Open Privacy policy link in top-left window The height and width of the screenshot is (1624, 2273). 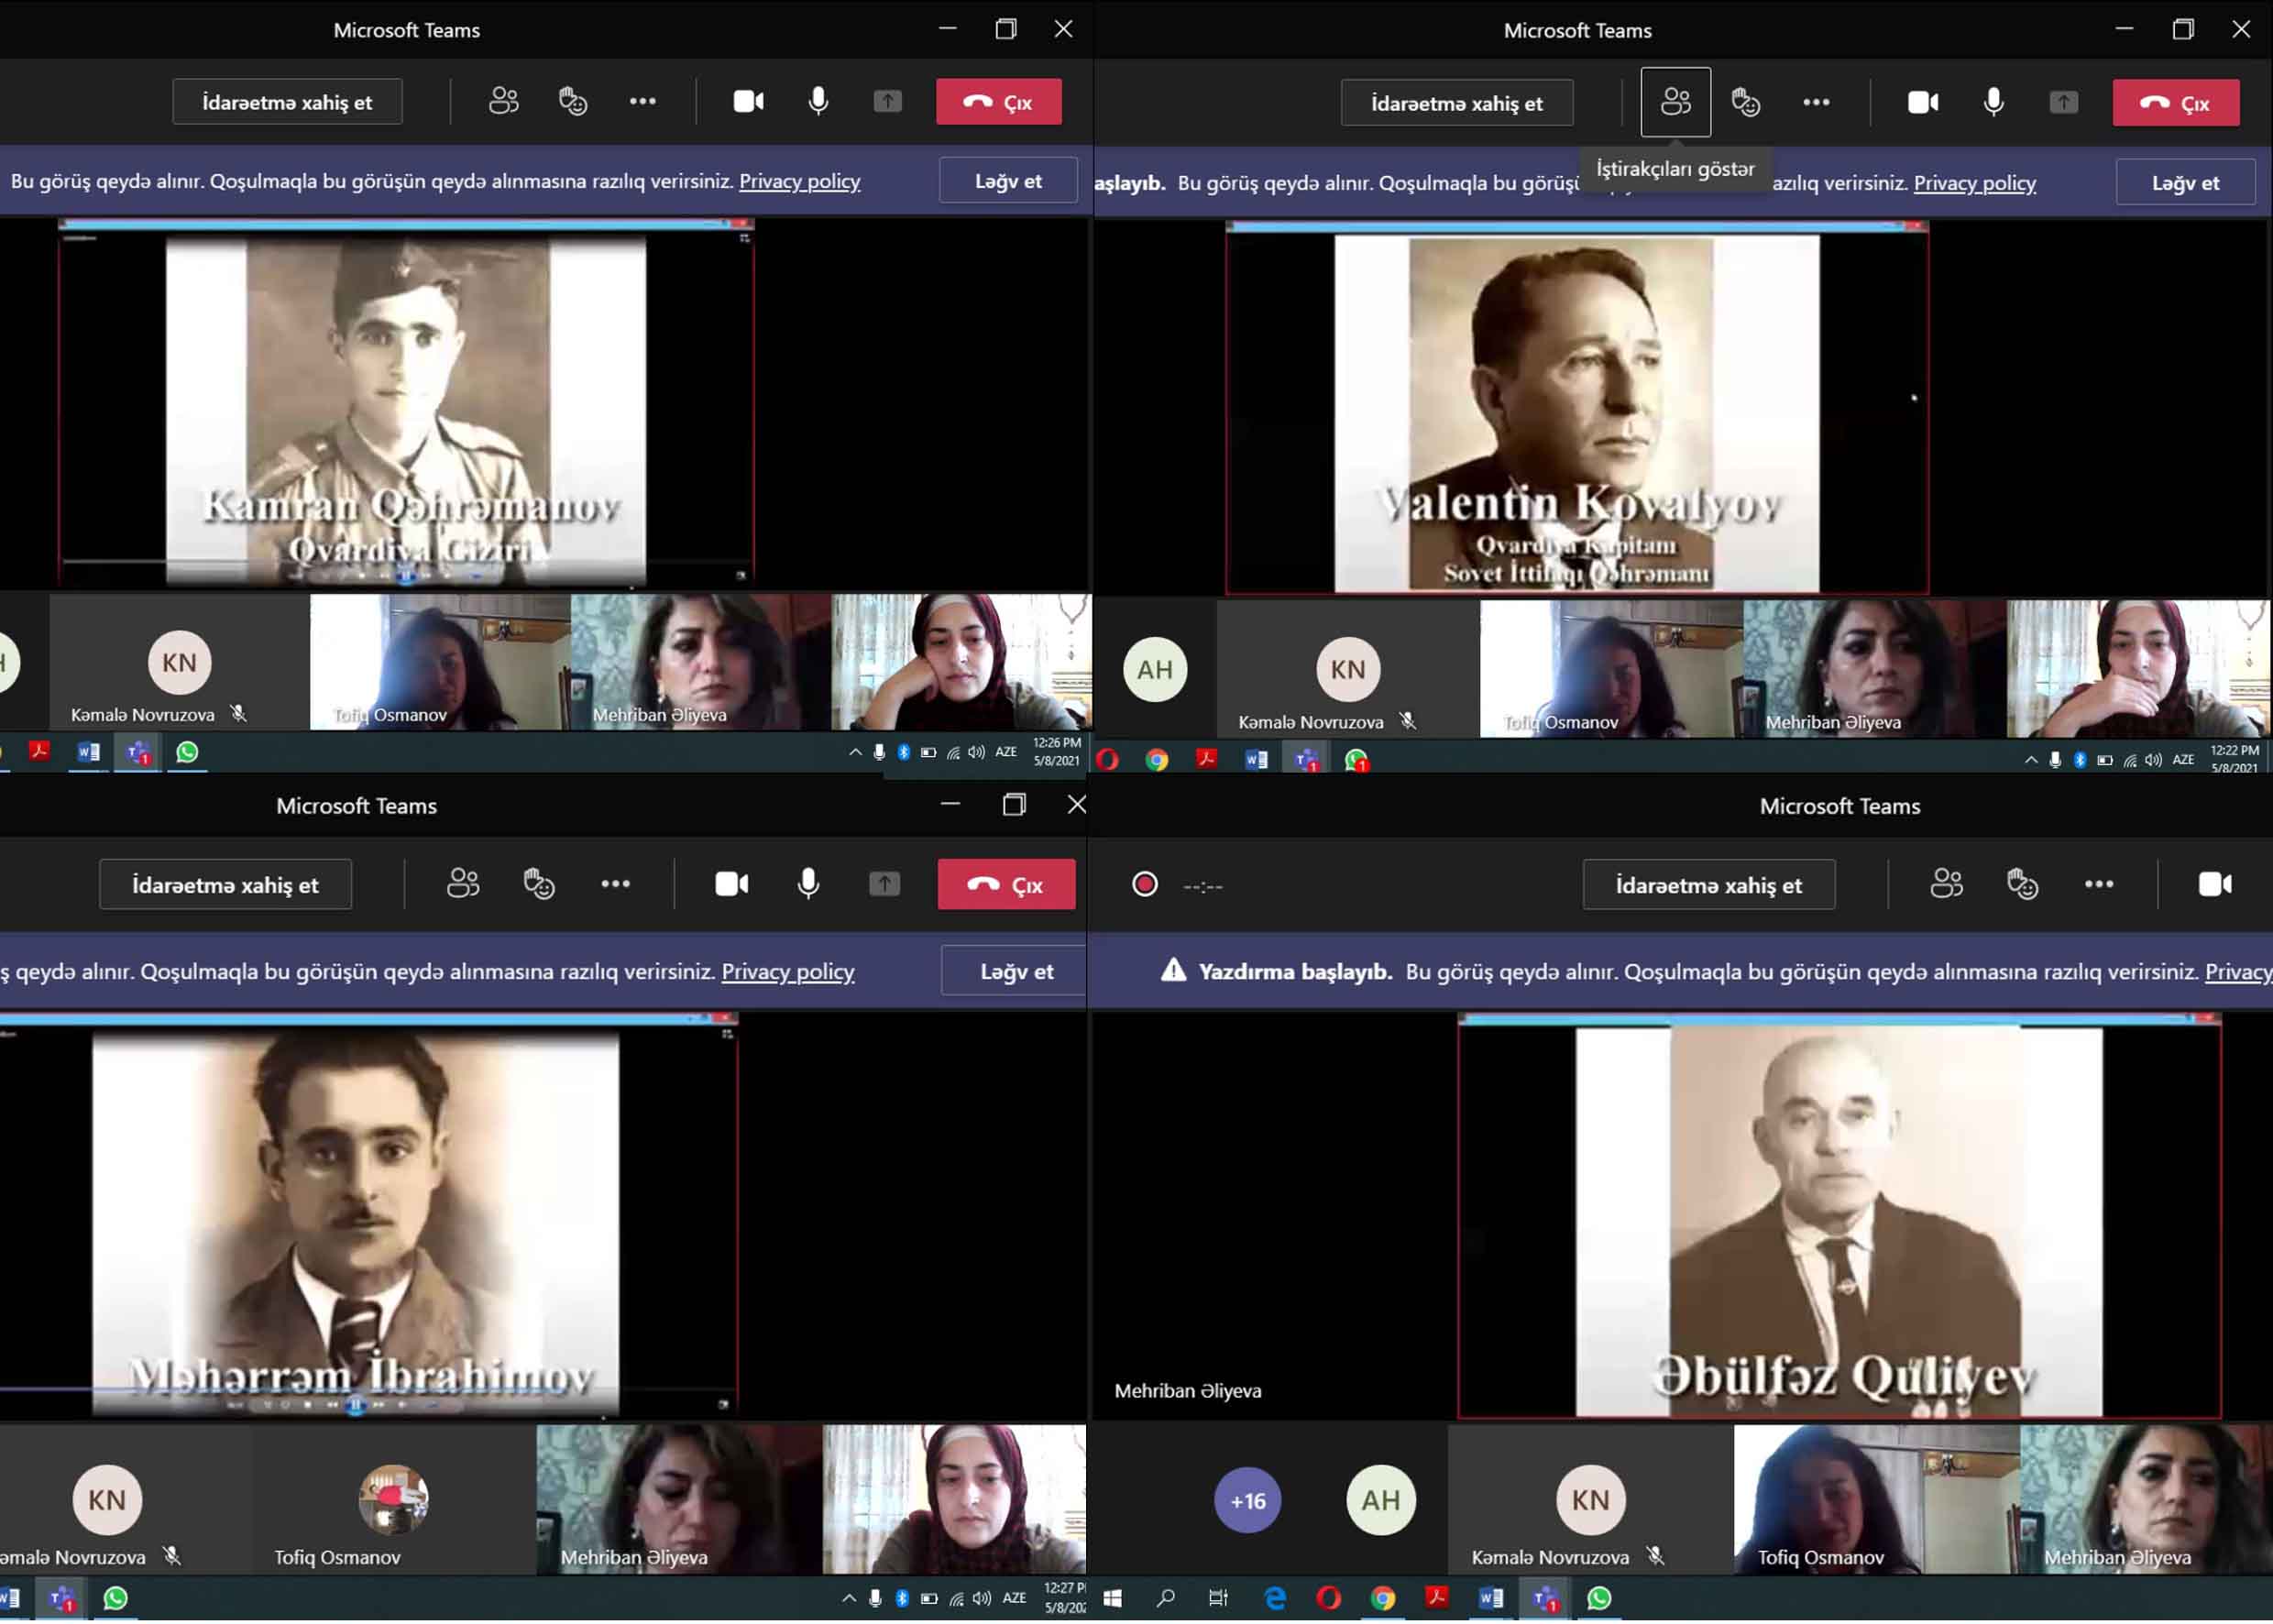pyautogui.click(x=799, y=181)
